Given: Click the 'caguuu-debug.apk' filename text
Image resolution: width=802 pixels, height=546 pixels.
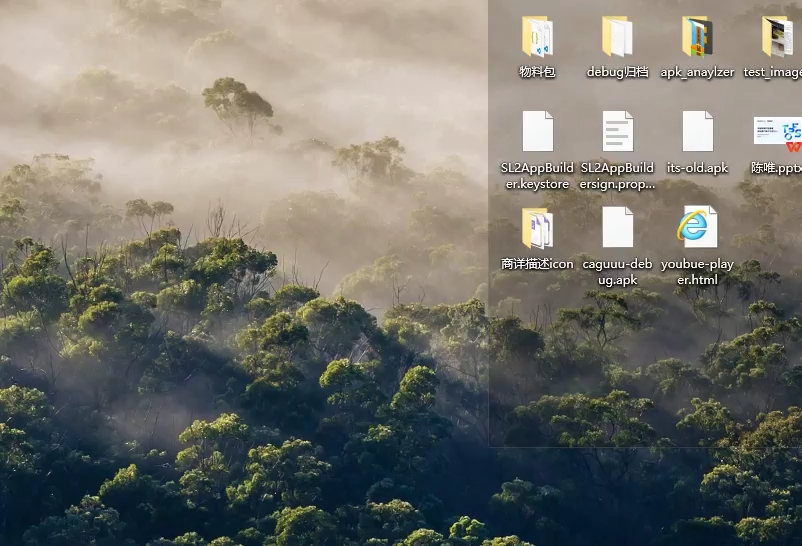Looking at the screenshot, I should tap(617, 272).
